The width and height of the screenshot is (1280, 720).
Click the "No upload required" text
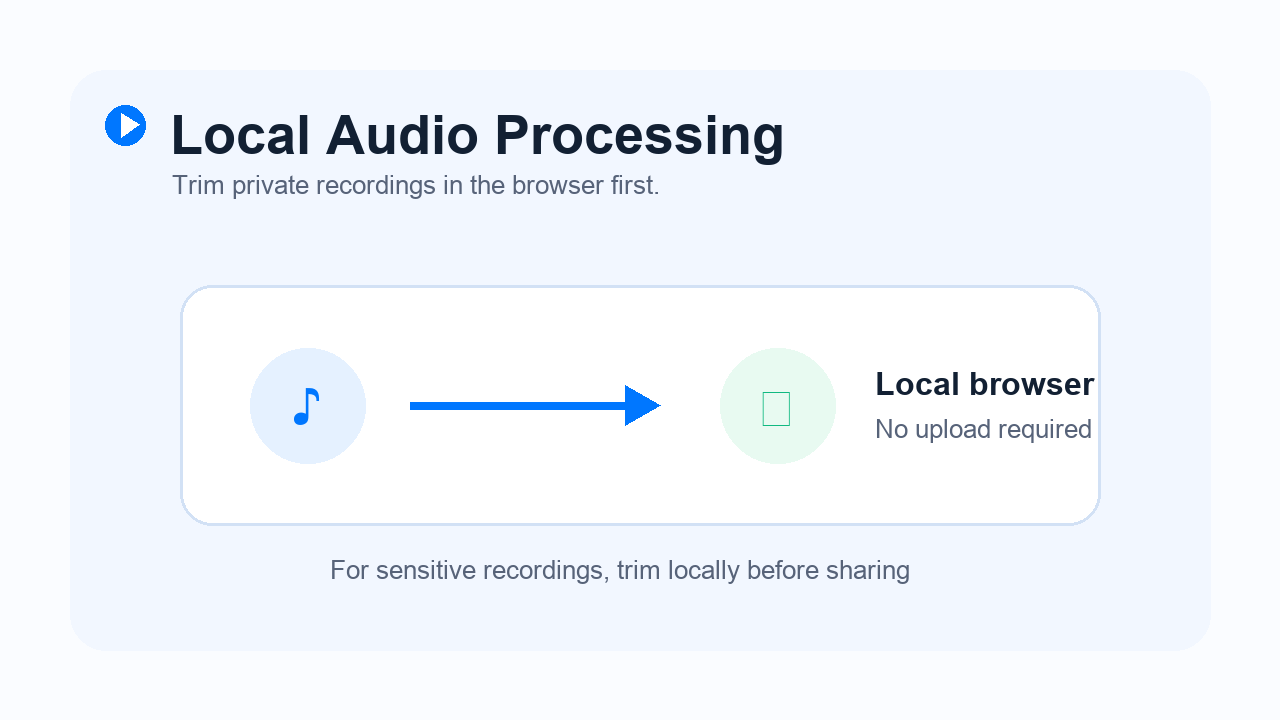click(983, 429)
